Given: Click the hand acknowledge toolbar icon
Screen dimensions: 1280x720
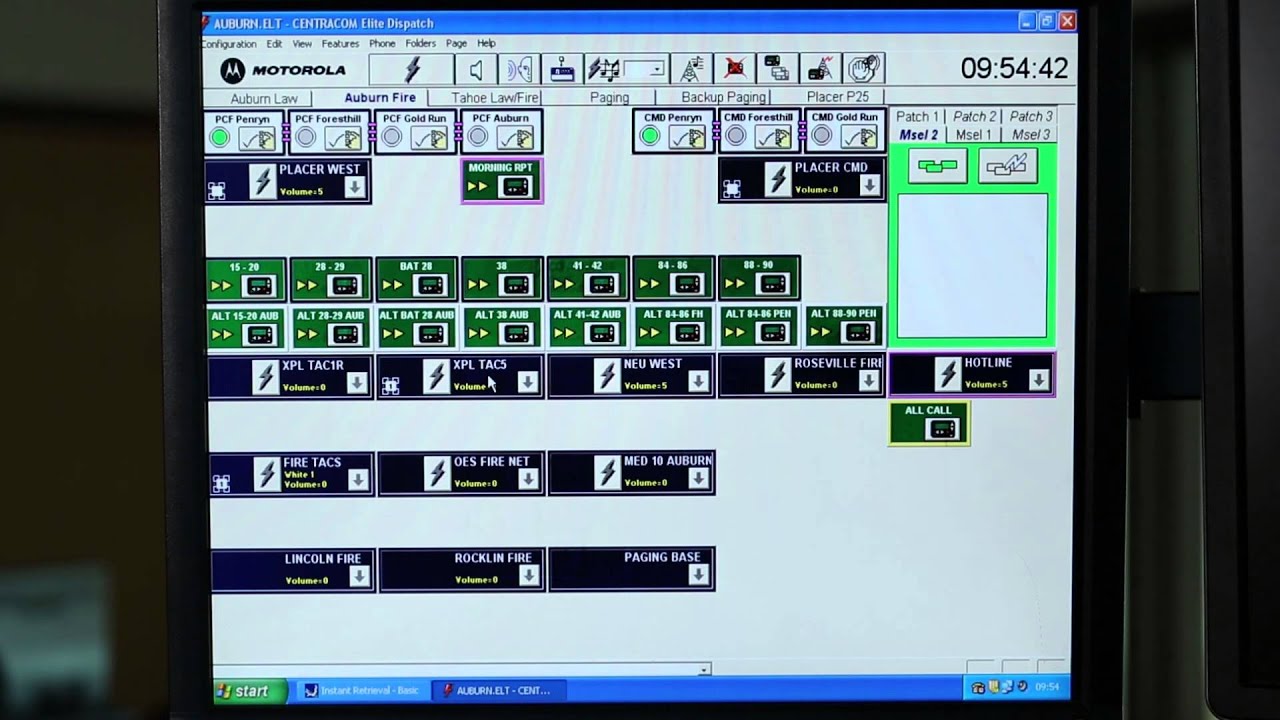Looking at the screenshot, I should 863,69.
